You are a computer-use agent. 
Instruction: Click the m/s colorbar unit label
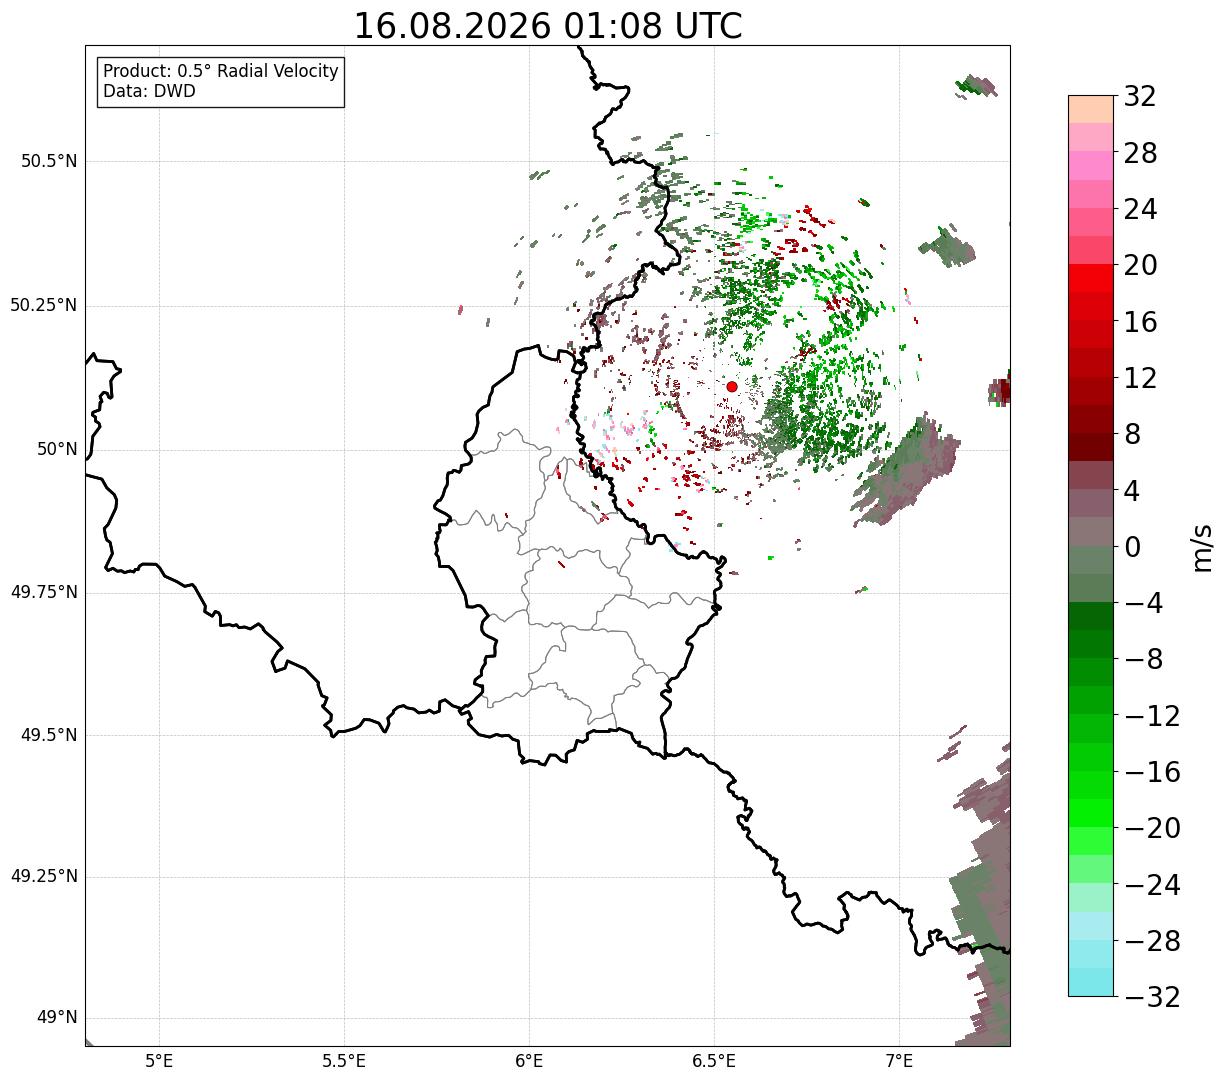pos(1202,547)
